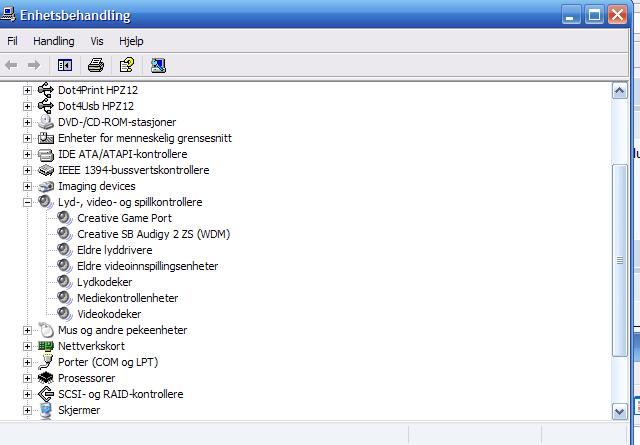
Task: Click the SCSI- og RAID-kontrollere icon
Action: [x=46, y=394]
